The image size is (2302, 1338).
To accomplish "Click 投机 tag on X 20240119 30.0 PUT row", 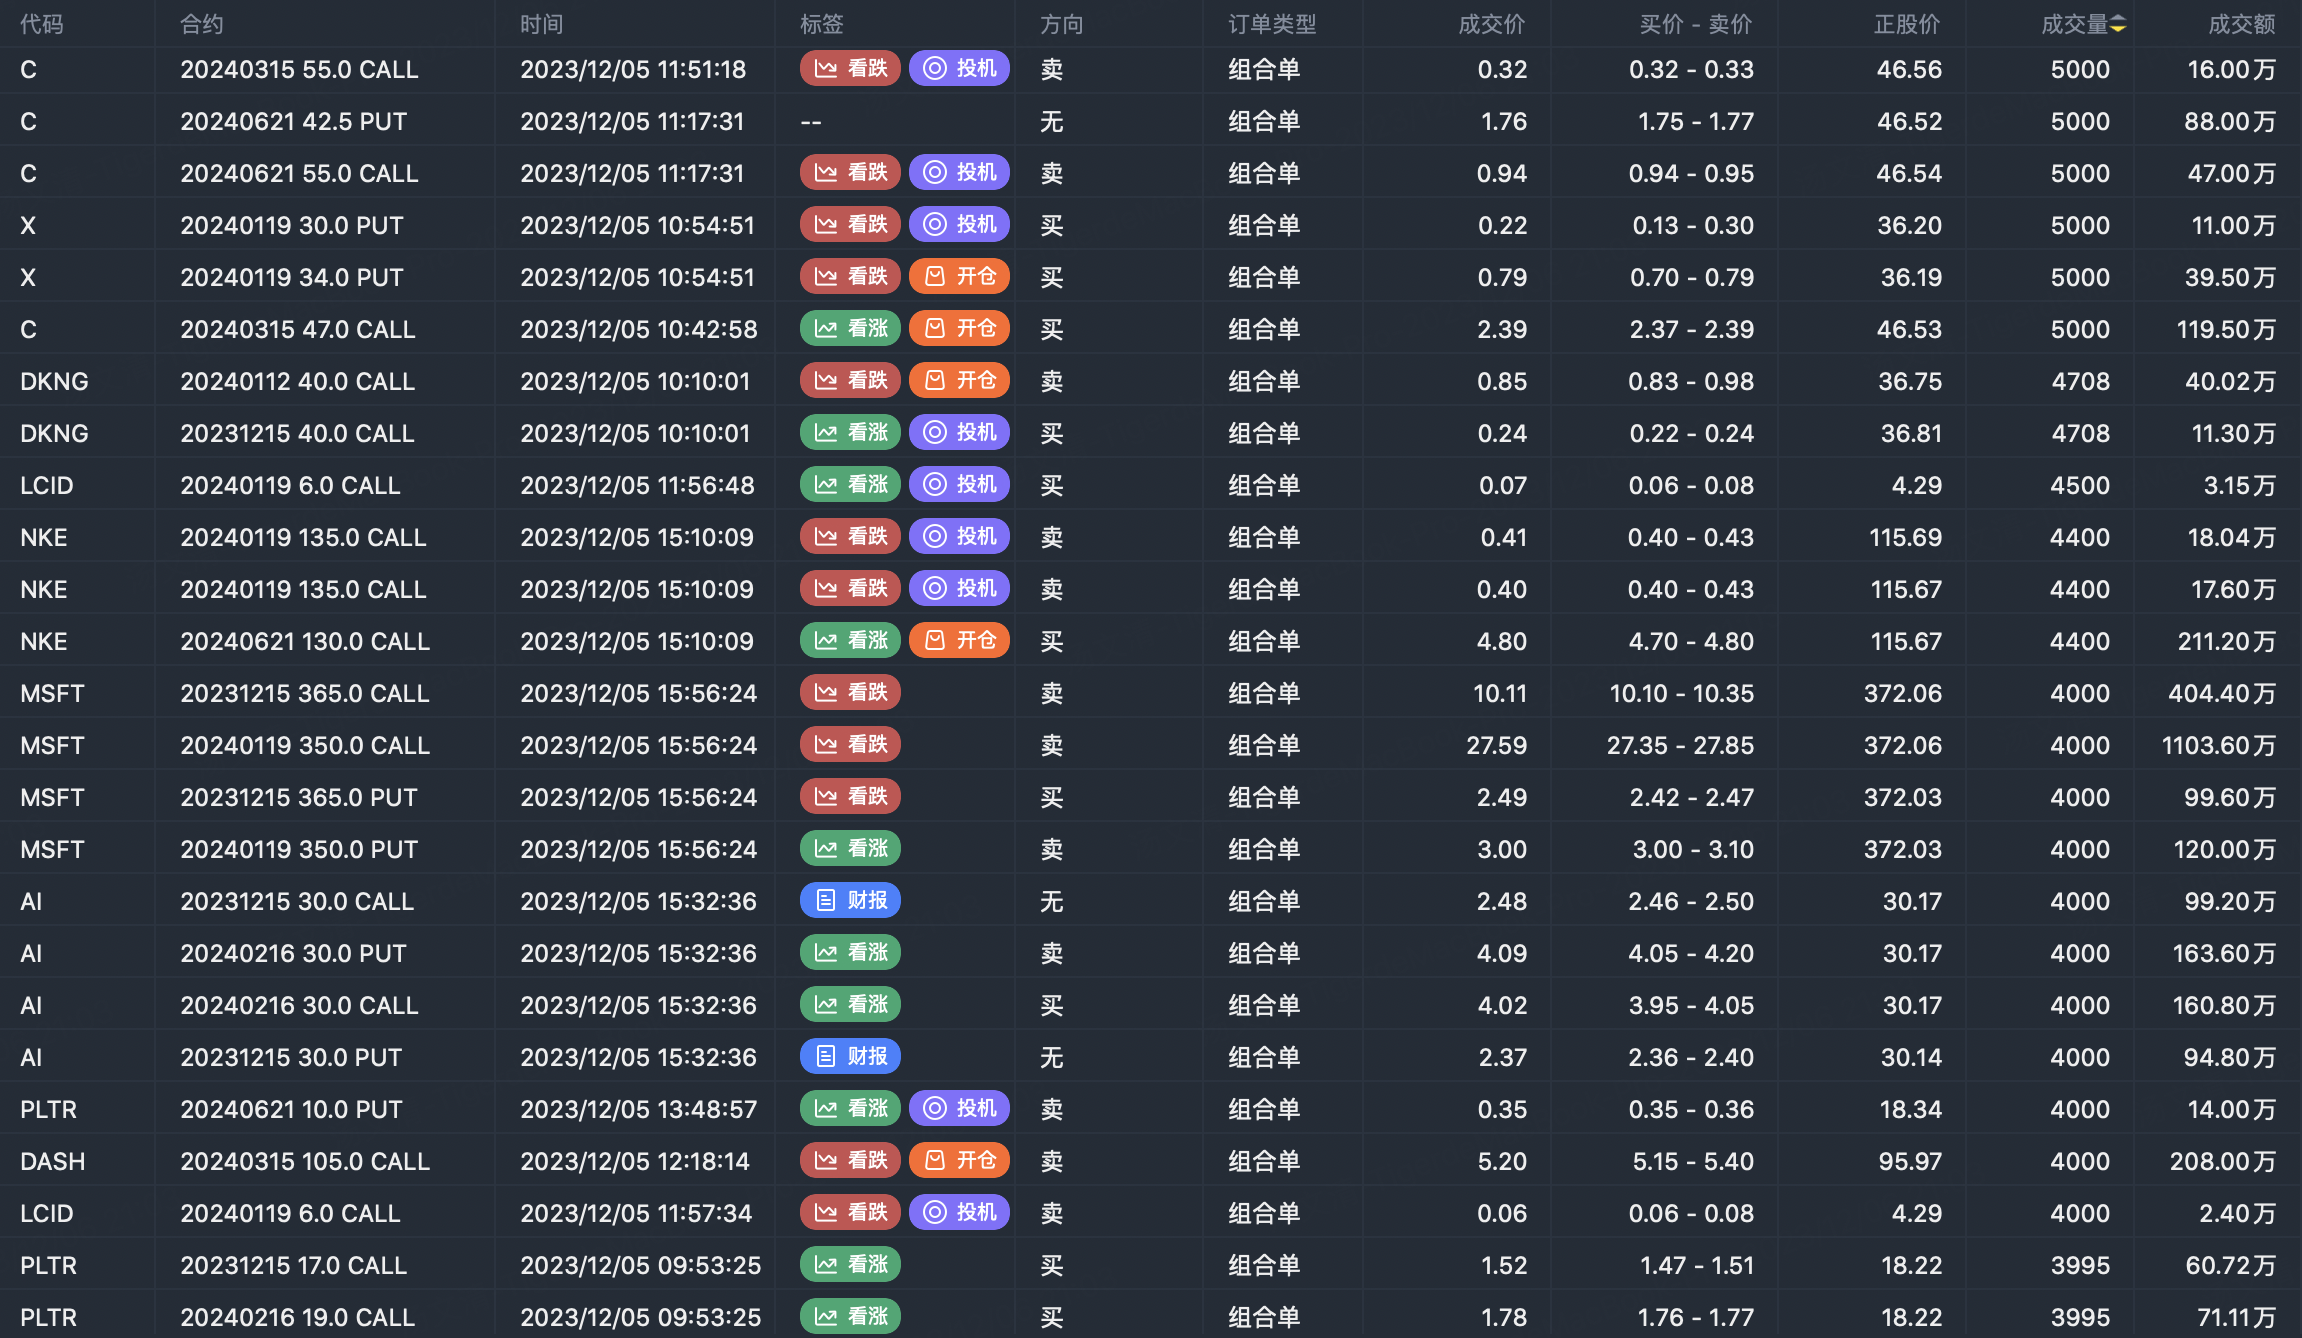I will (959, 224).
